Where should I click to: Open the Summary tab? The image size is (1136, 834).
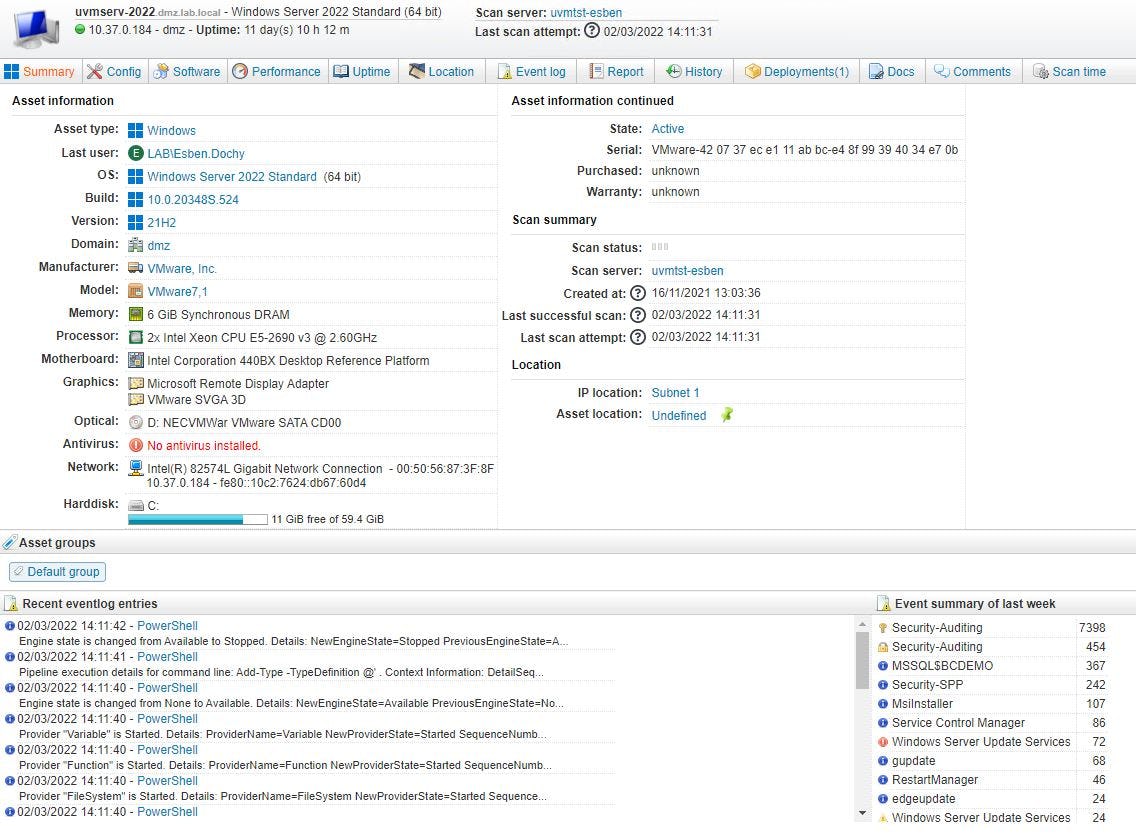point(40,72)
